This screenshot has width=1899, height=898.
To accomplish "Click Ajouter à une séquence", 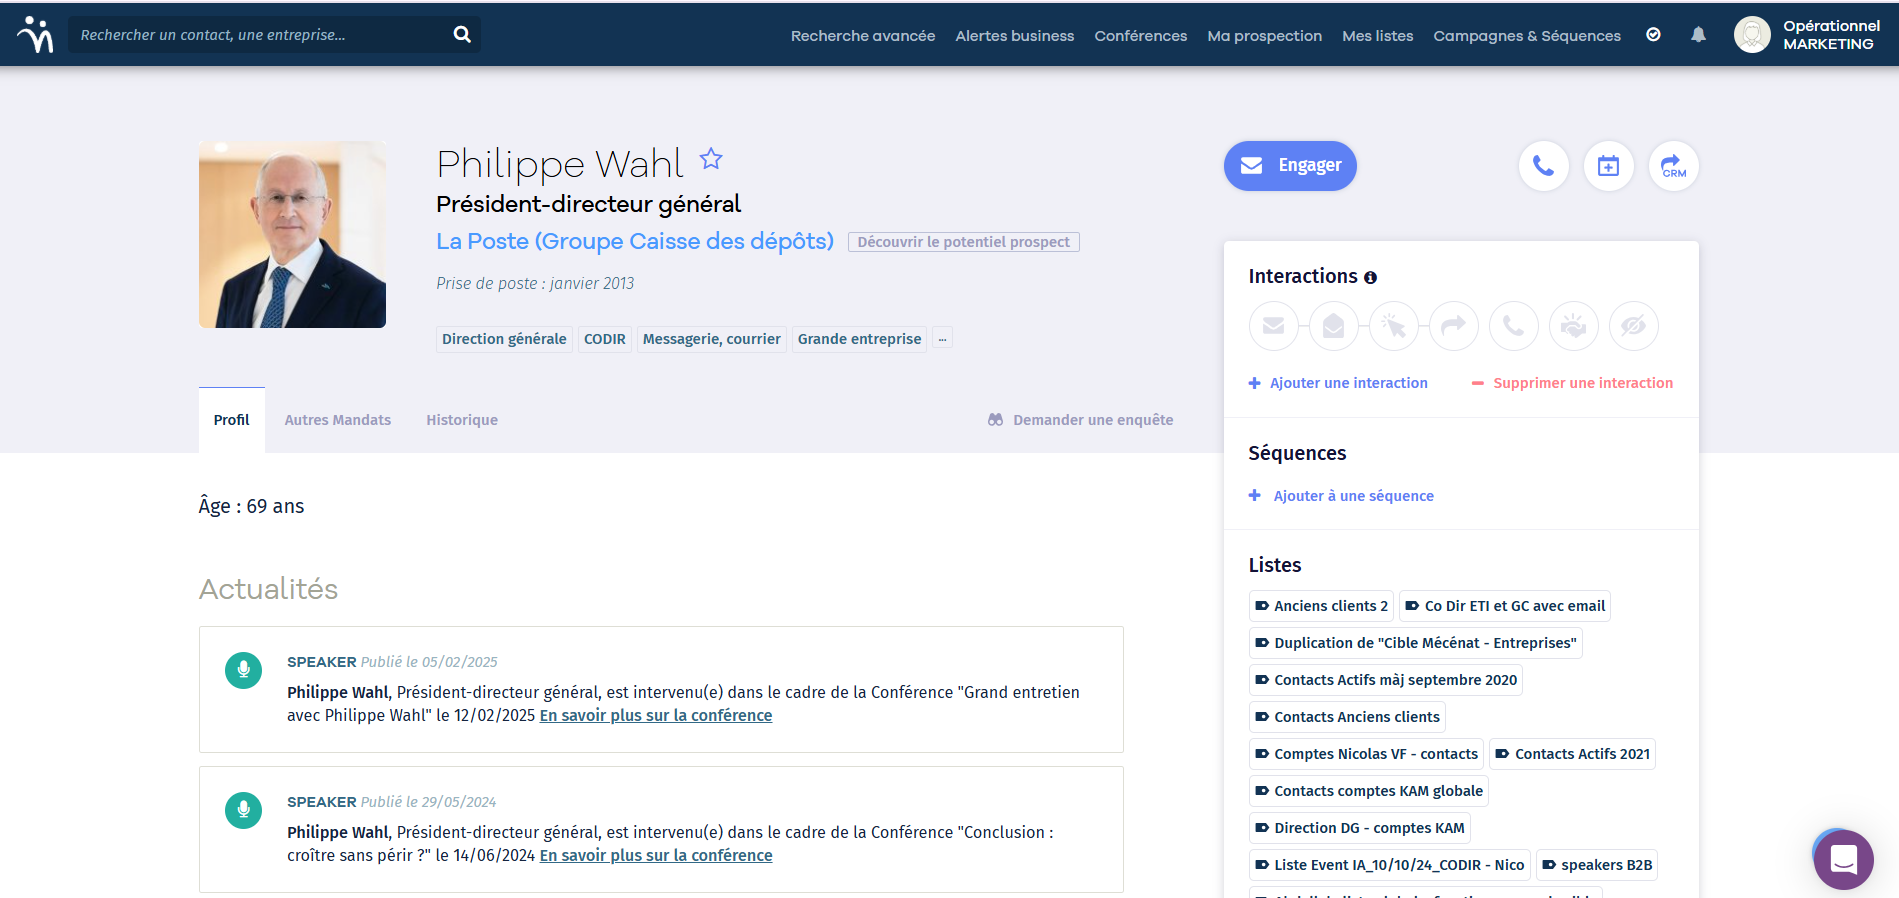I will [x=1341, y=496].
